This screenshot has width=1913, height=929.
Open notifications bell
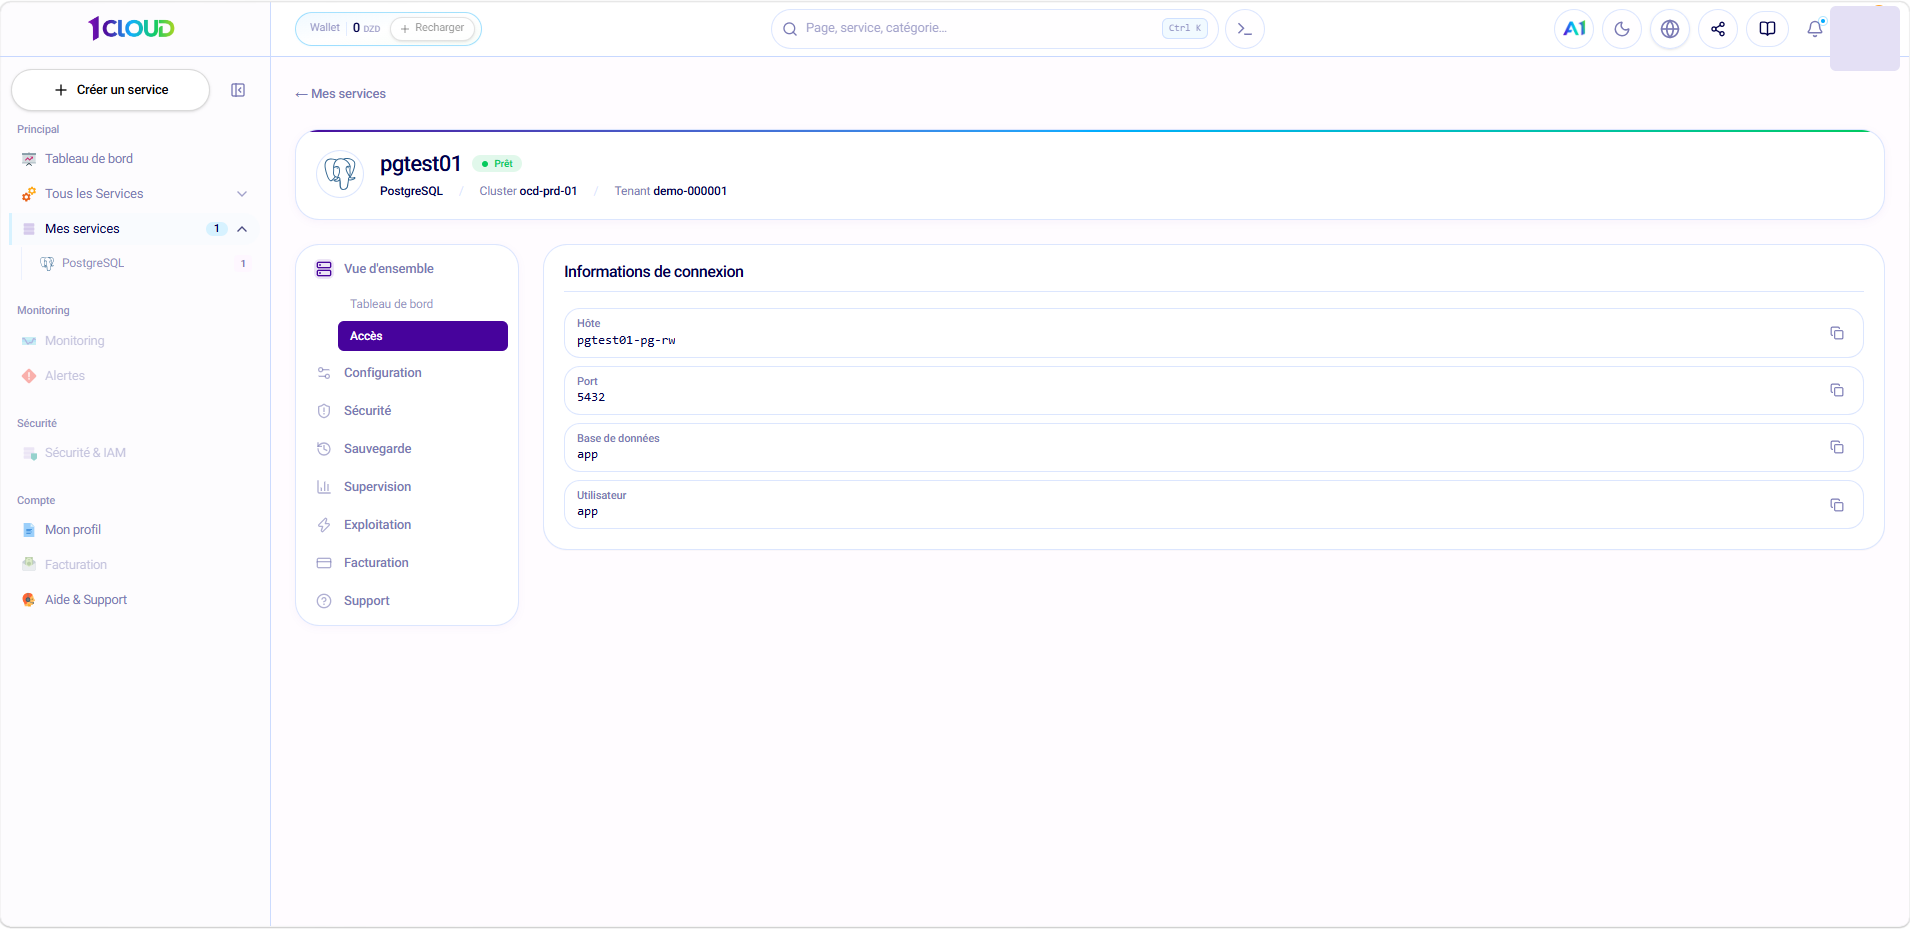1815,29
